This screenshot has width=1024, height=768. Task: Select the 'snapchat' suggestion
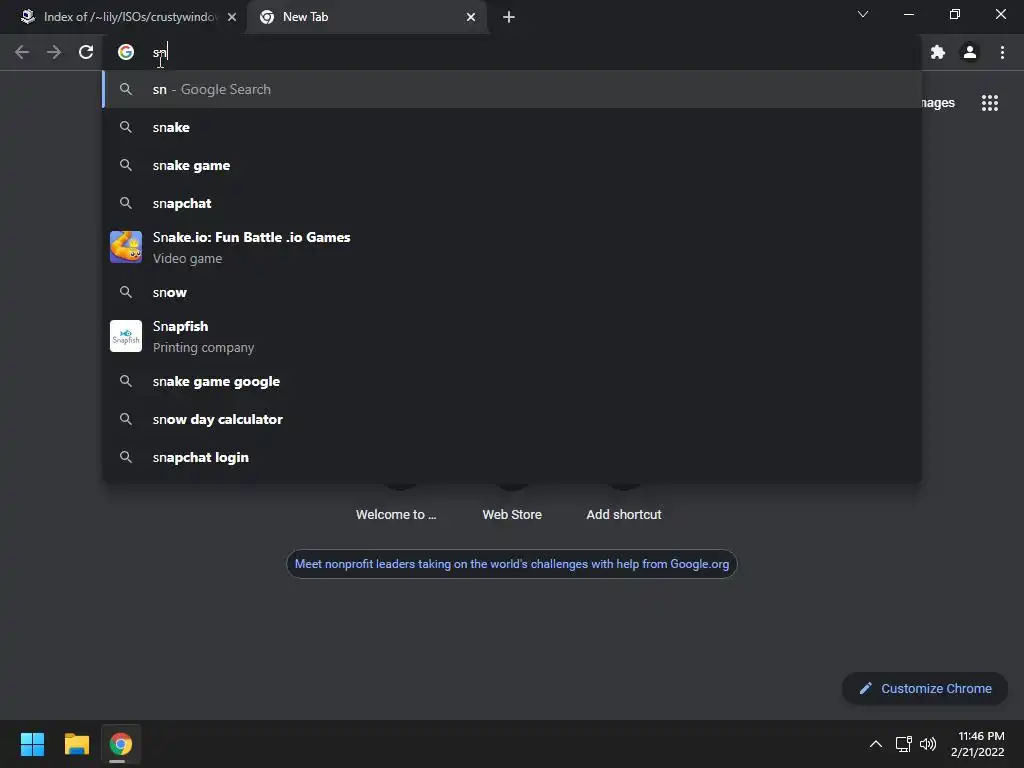pyautogui.click(x=512, y=203)
